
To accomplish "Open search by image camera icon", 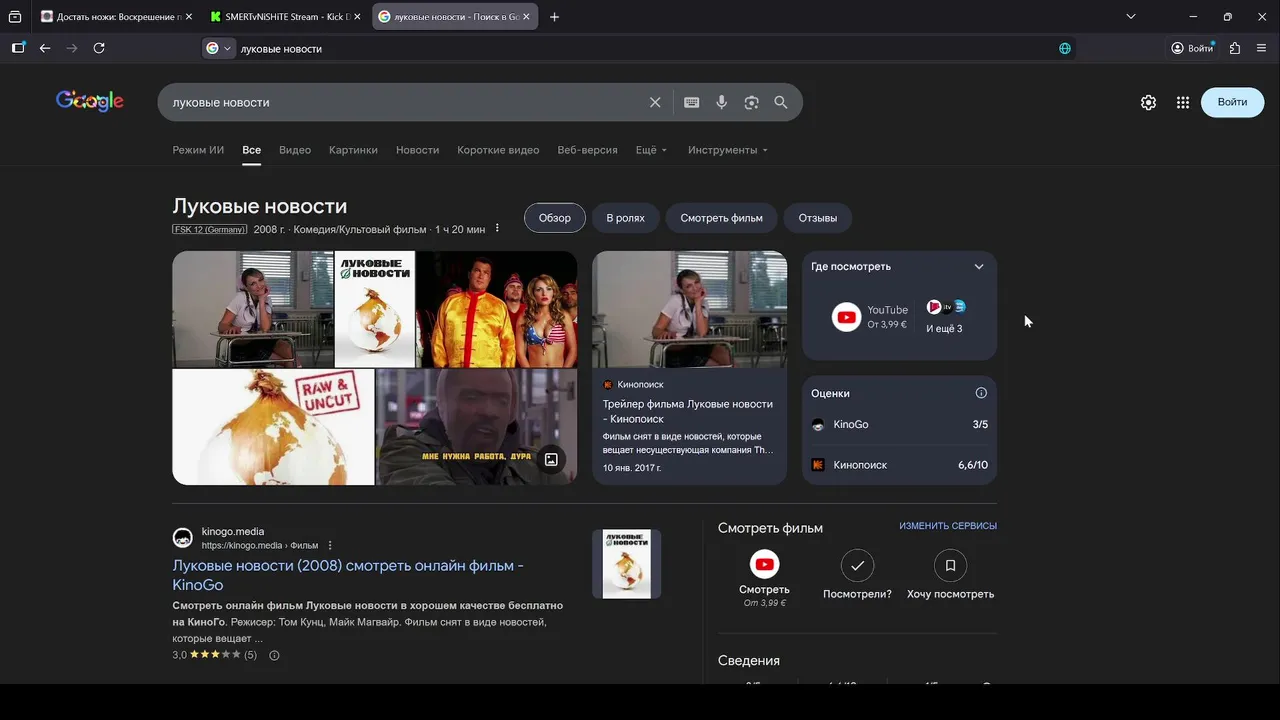I will click(751, 102).
